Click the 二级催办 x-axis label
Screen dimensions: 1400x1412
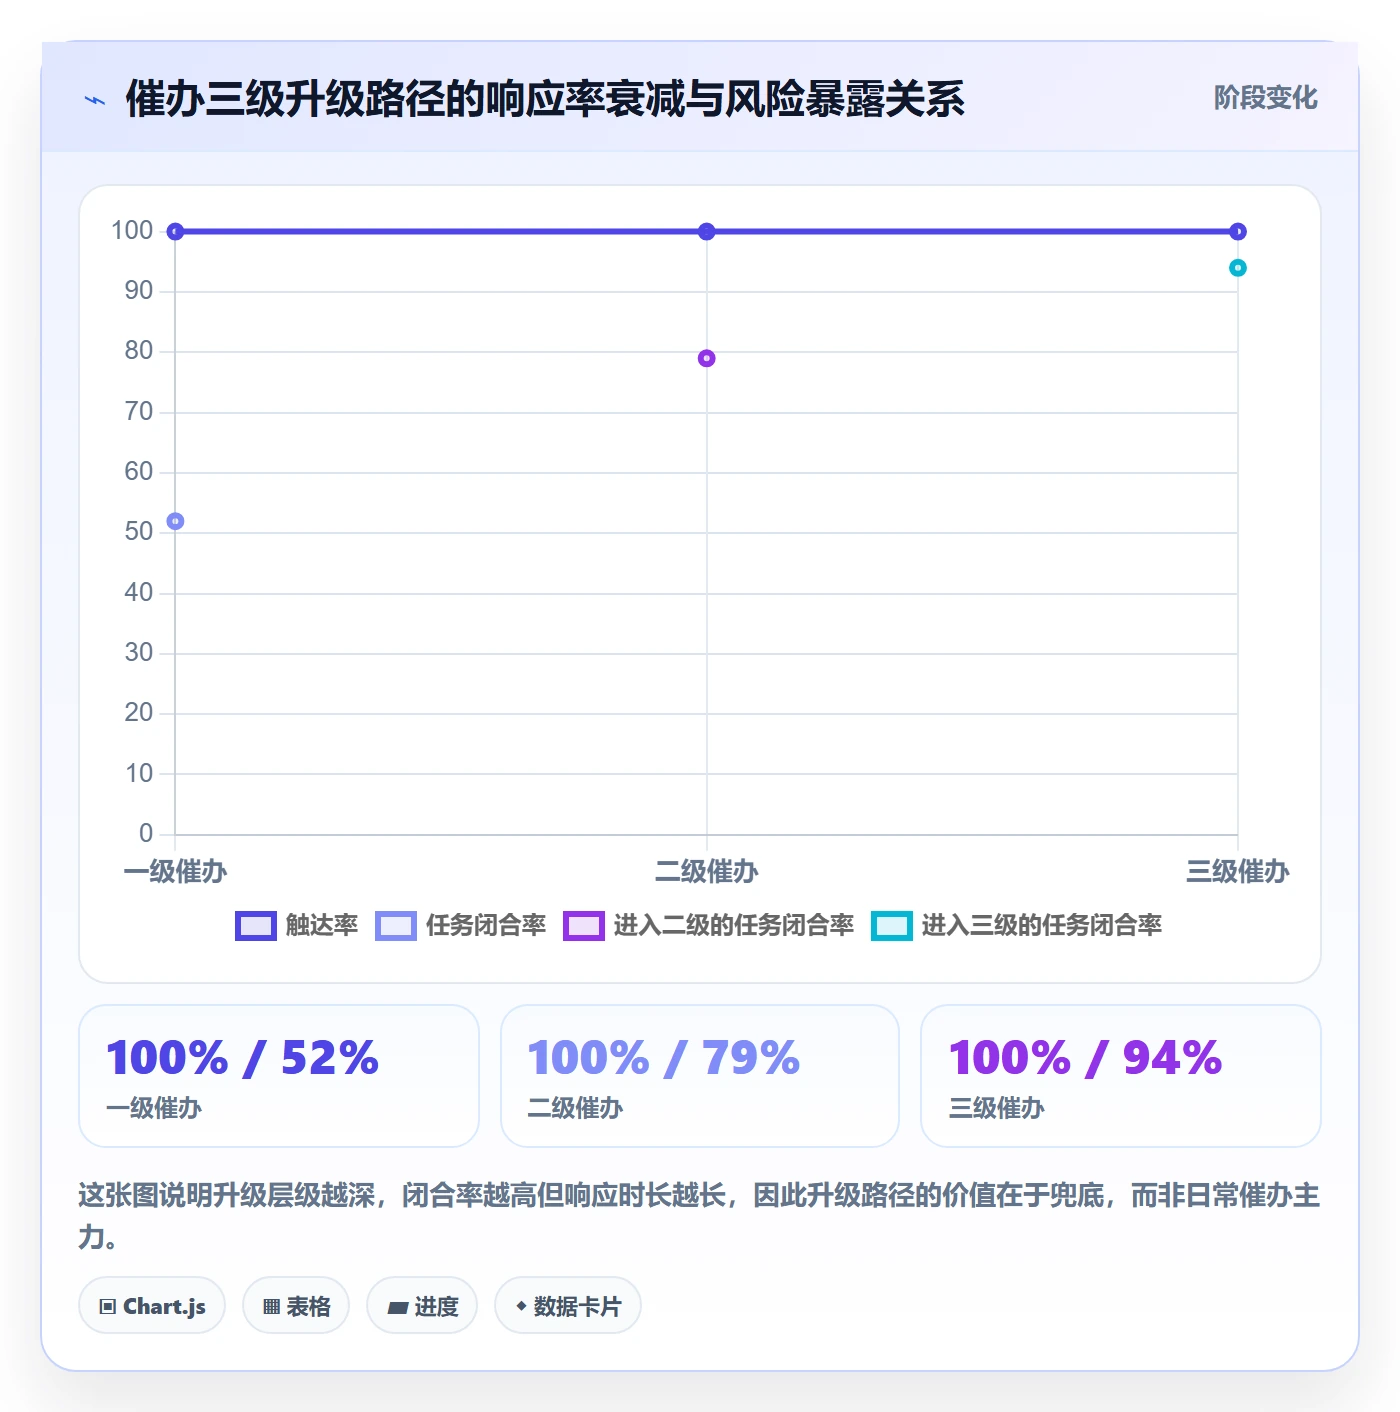tap(706, 872)
